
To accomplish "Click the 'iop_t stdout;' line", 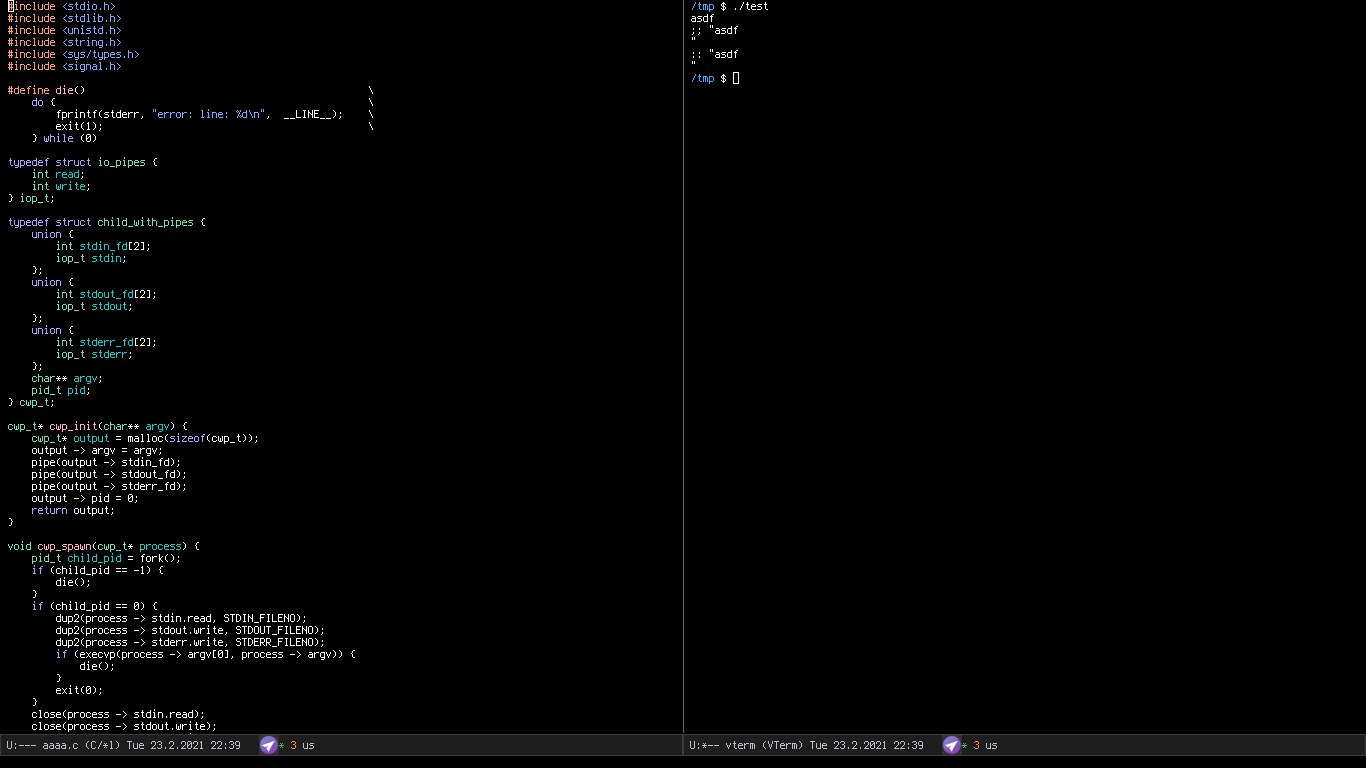I will coord(94,306).
